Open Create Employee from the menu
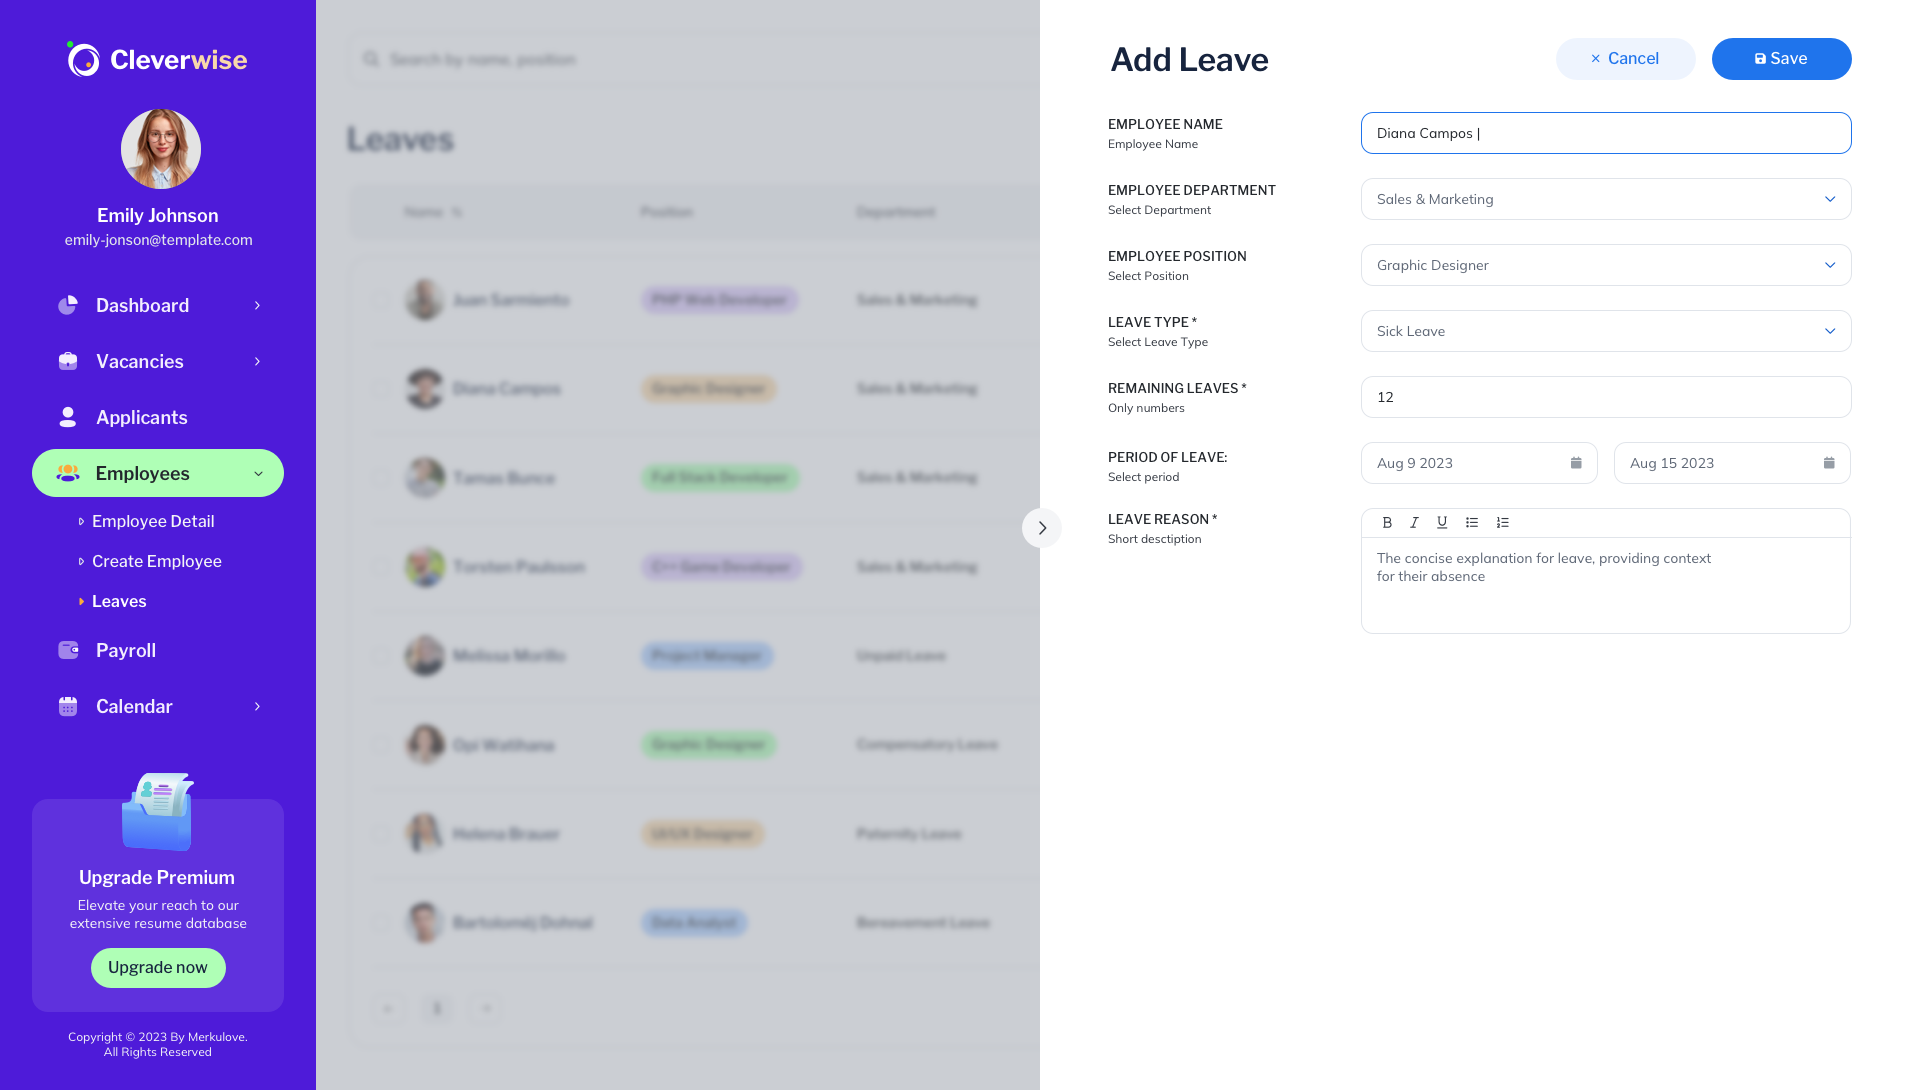 [x=156, y=561]
